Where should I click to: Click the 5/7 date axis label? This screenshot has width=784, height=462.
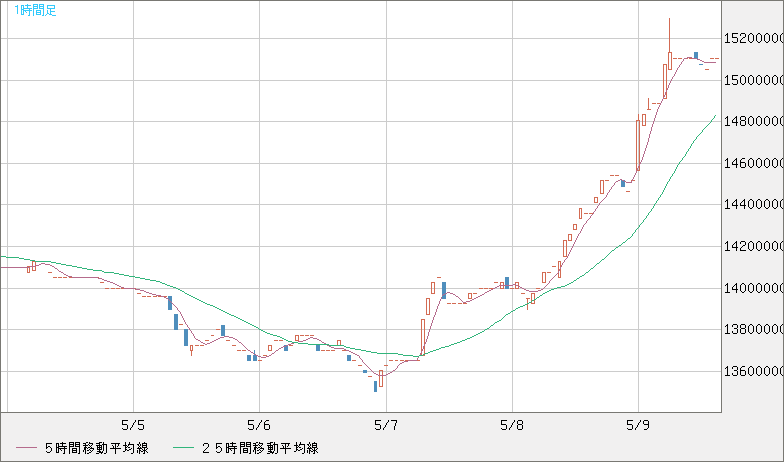pyautogui.click(x=386, y=426)
